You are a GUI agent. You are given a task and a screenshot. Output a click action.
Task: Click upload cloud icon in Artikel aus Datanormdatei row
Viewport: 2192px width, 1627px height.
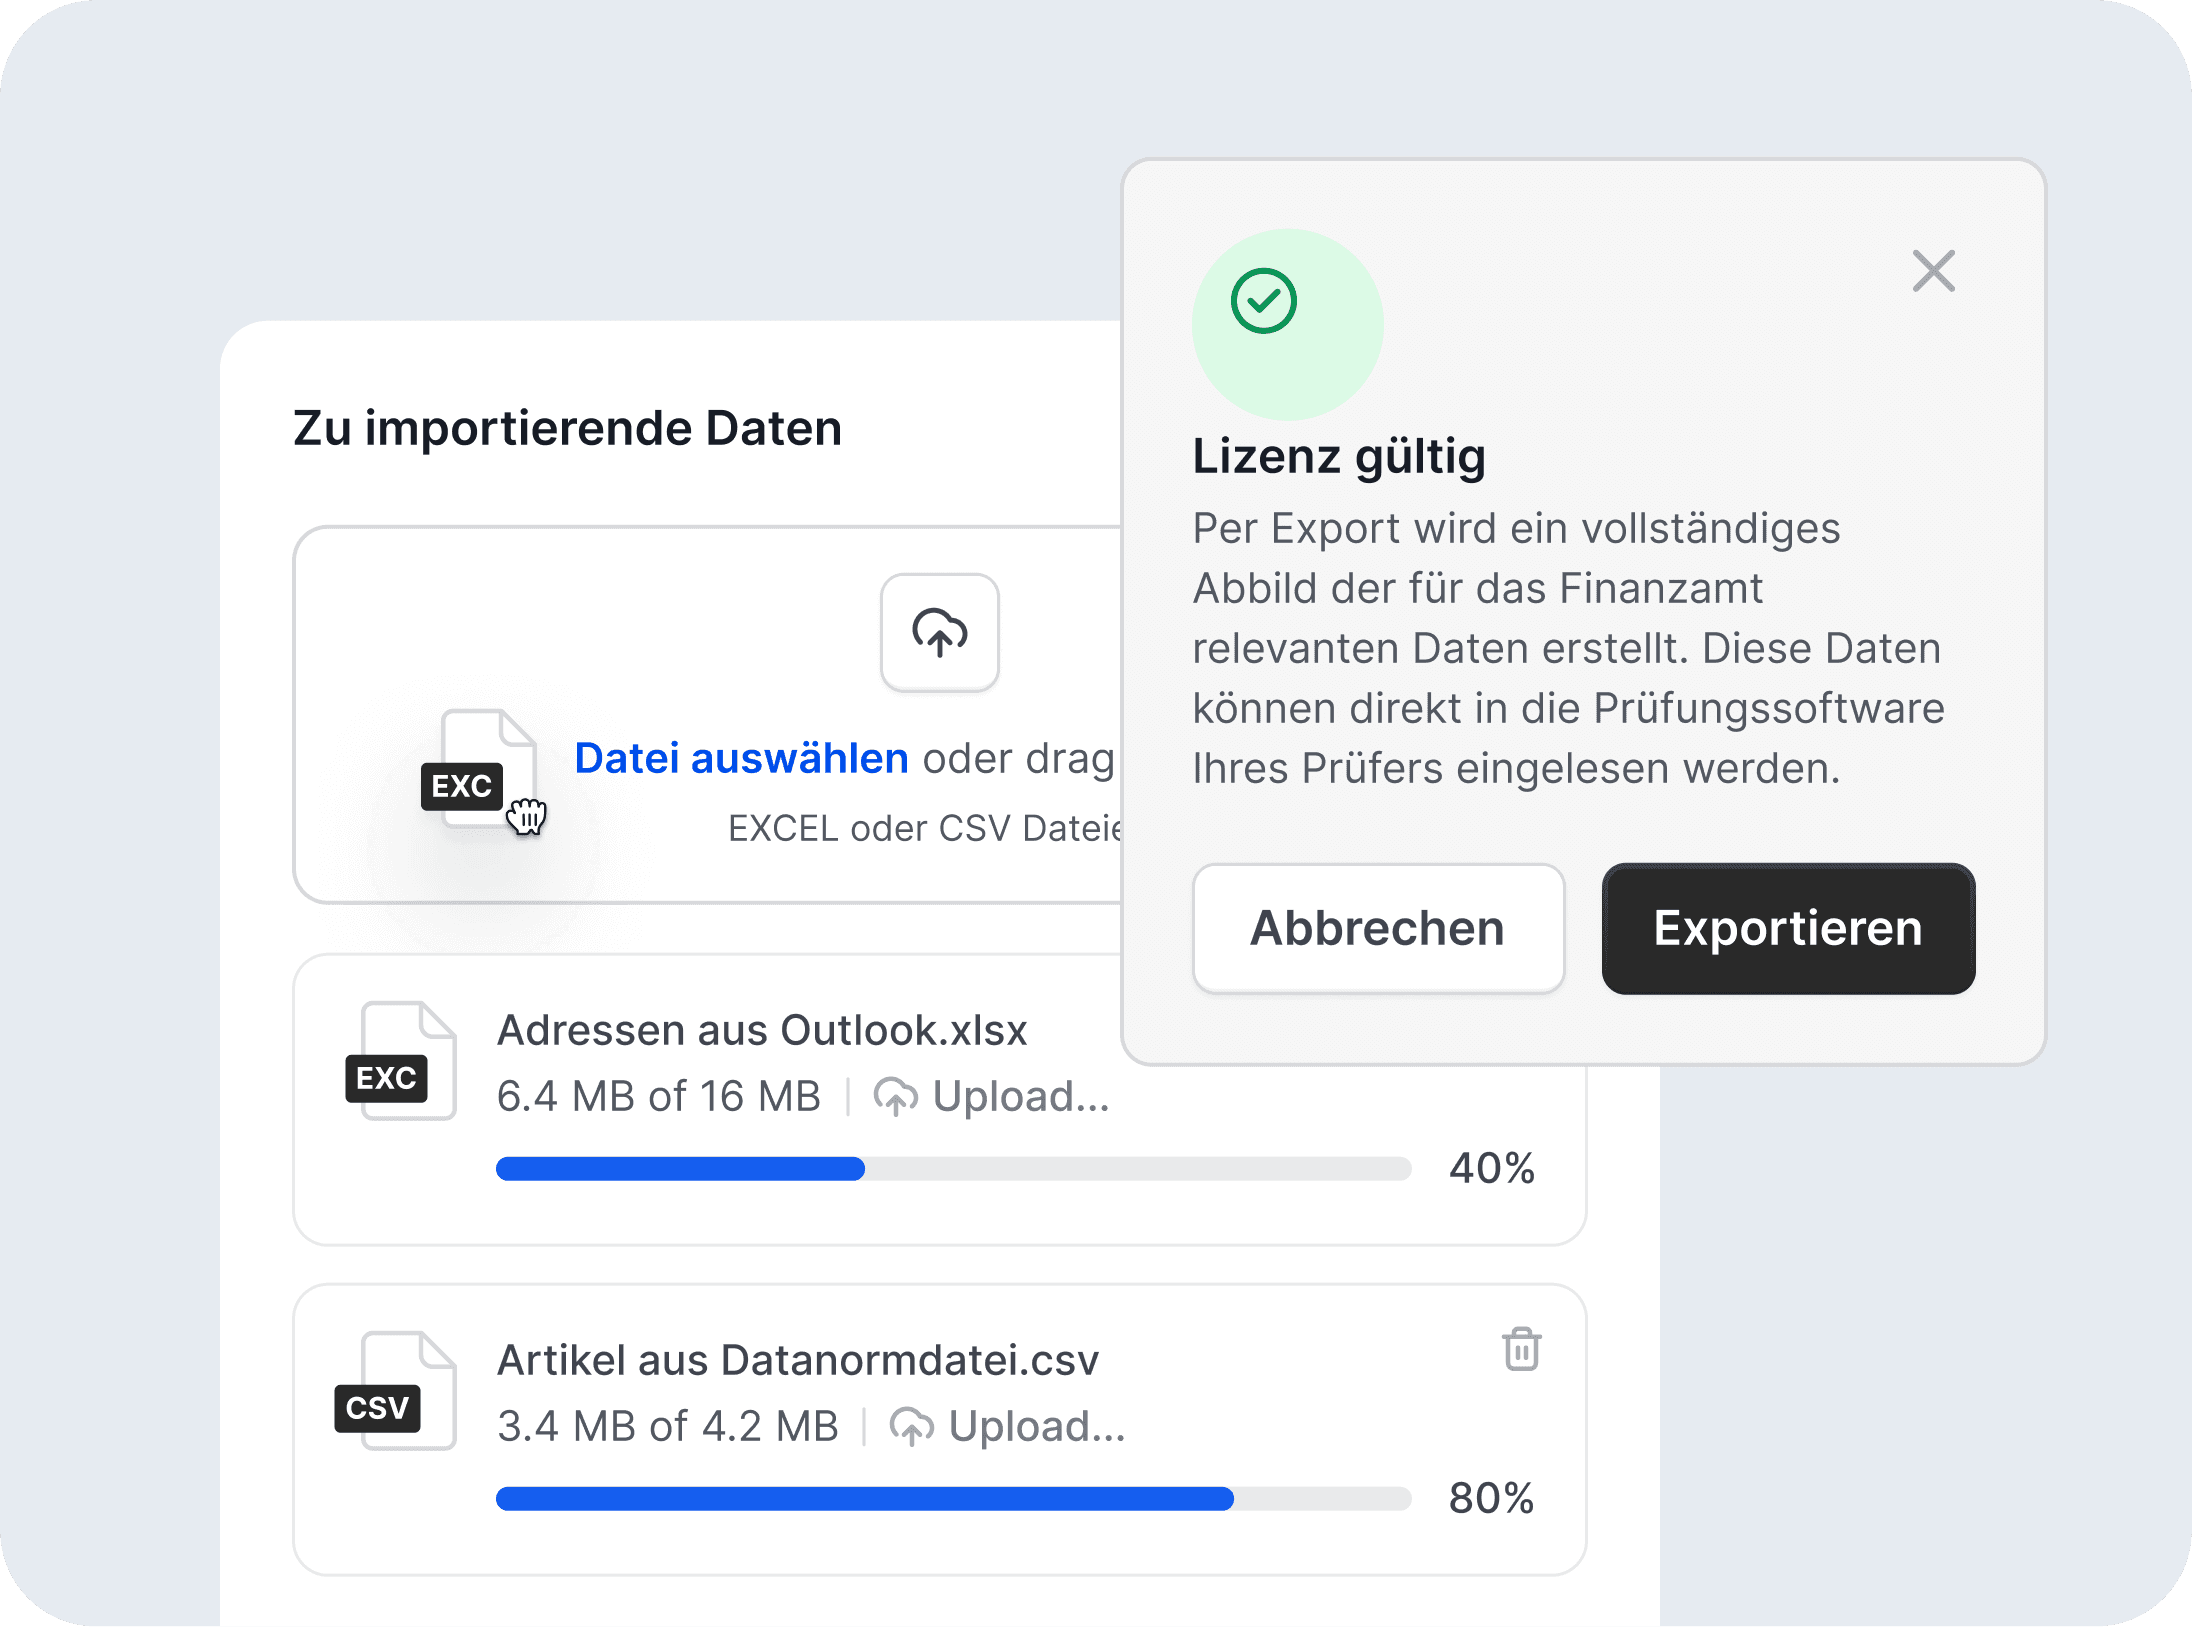click(x=911, y=1427)
